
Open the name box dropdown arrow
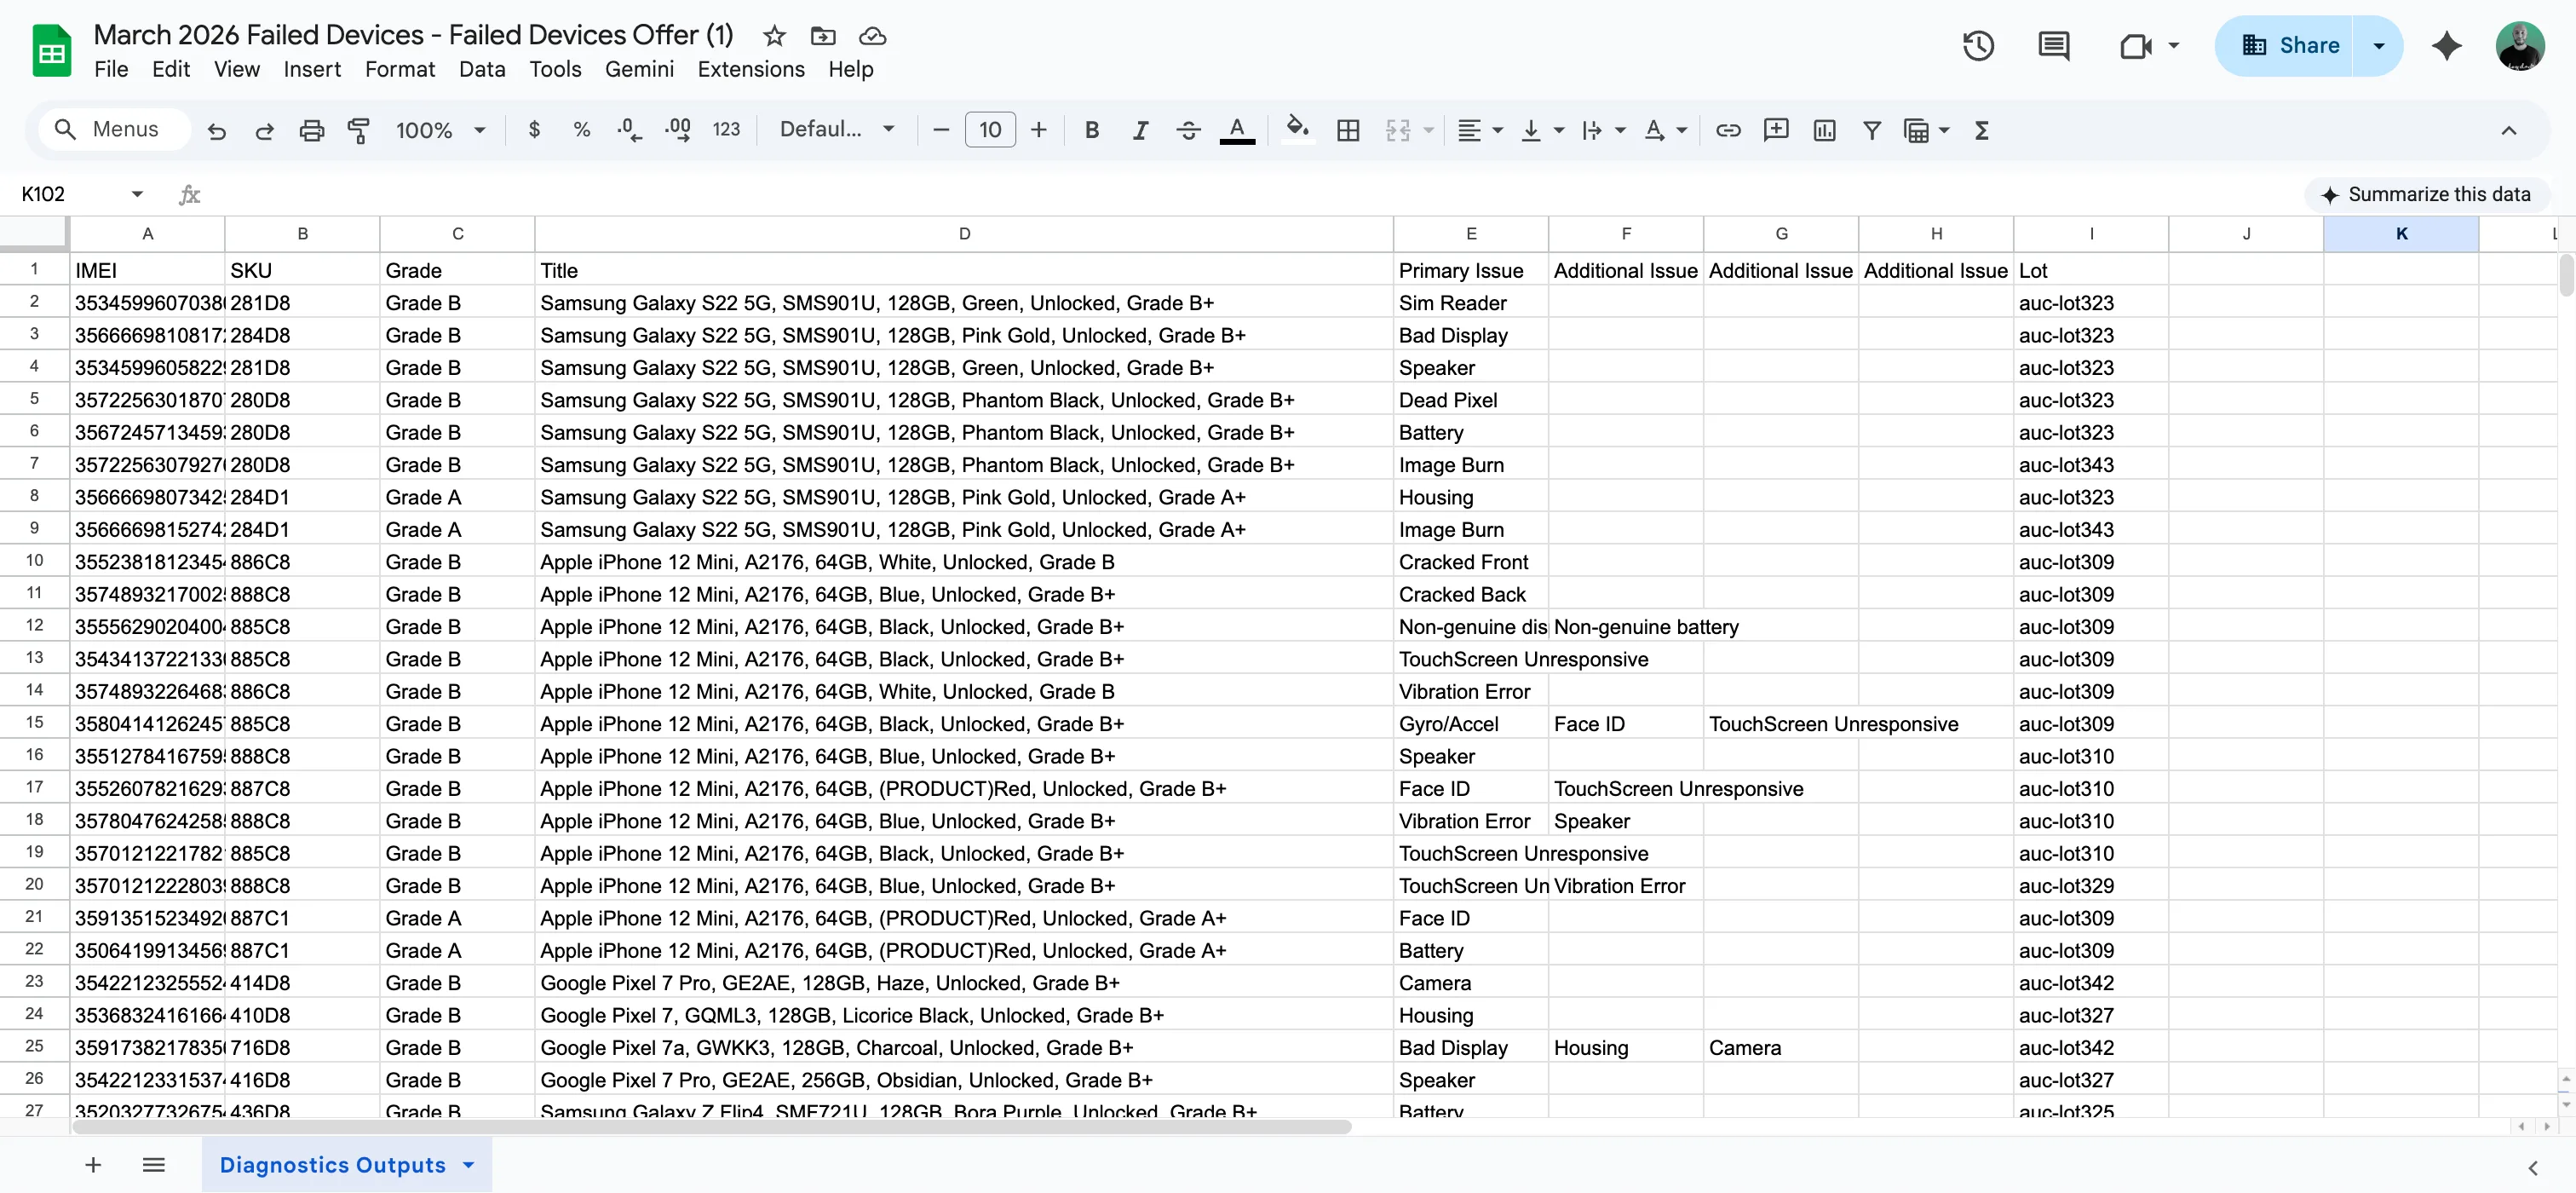[137, 194]
